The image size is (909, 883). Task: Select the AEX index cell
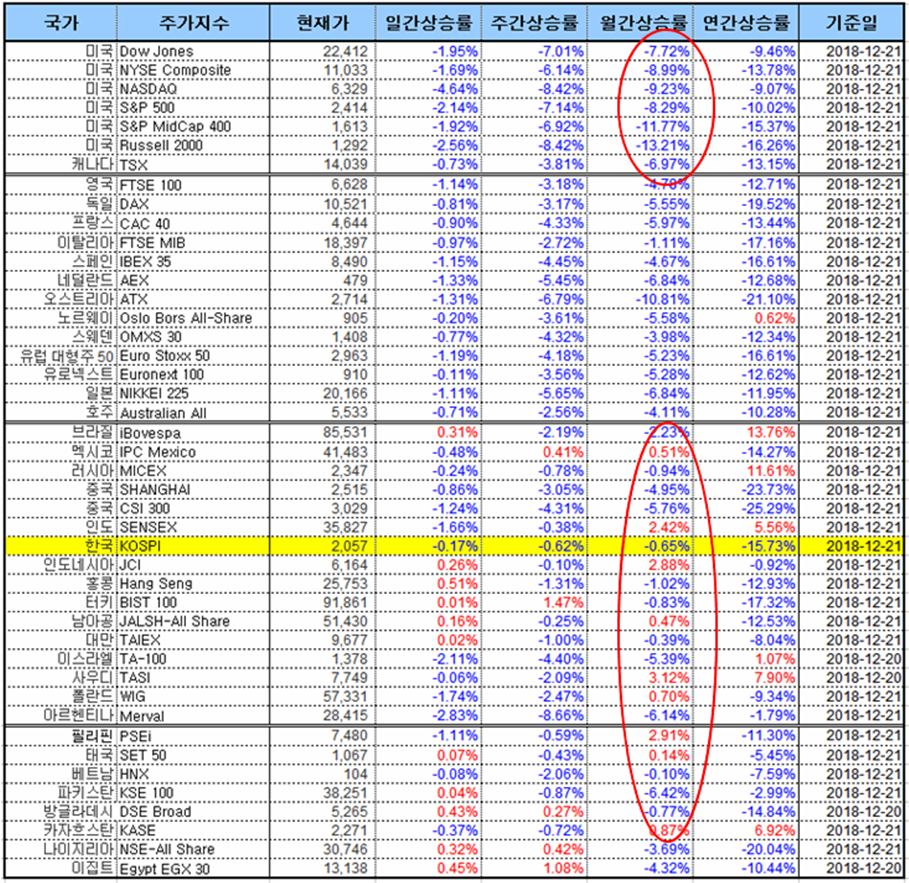tap(193, 281)
